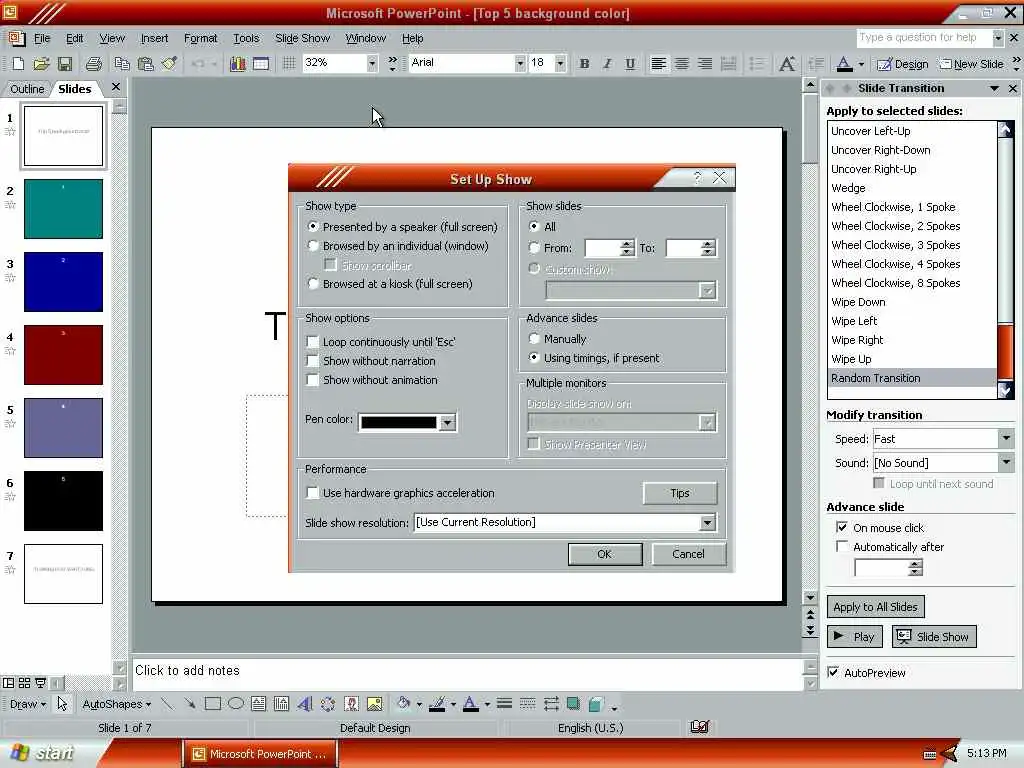1024x768 pixels.
Task: Select the teal slide 2 thumbnail
Action: click(x=63, y=209)
